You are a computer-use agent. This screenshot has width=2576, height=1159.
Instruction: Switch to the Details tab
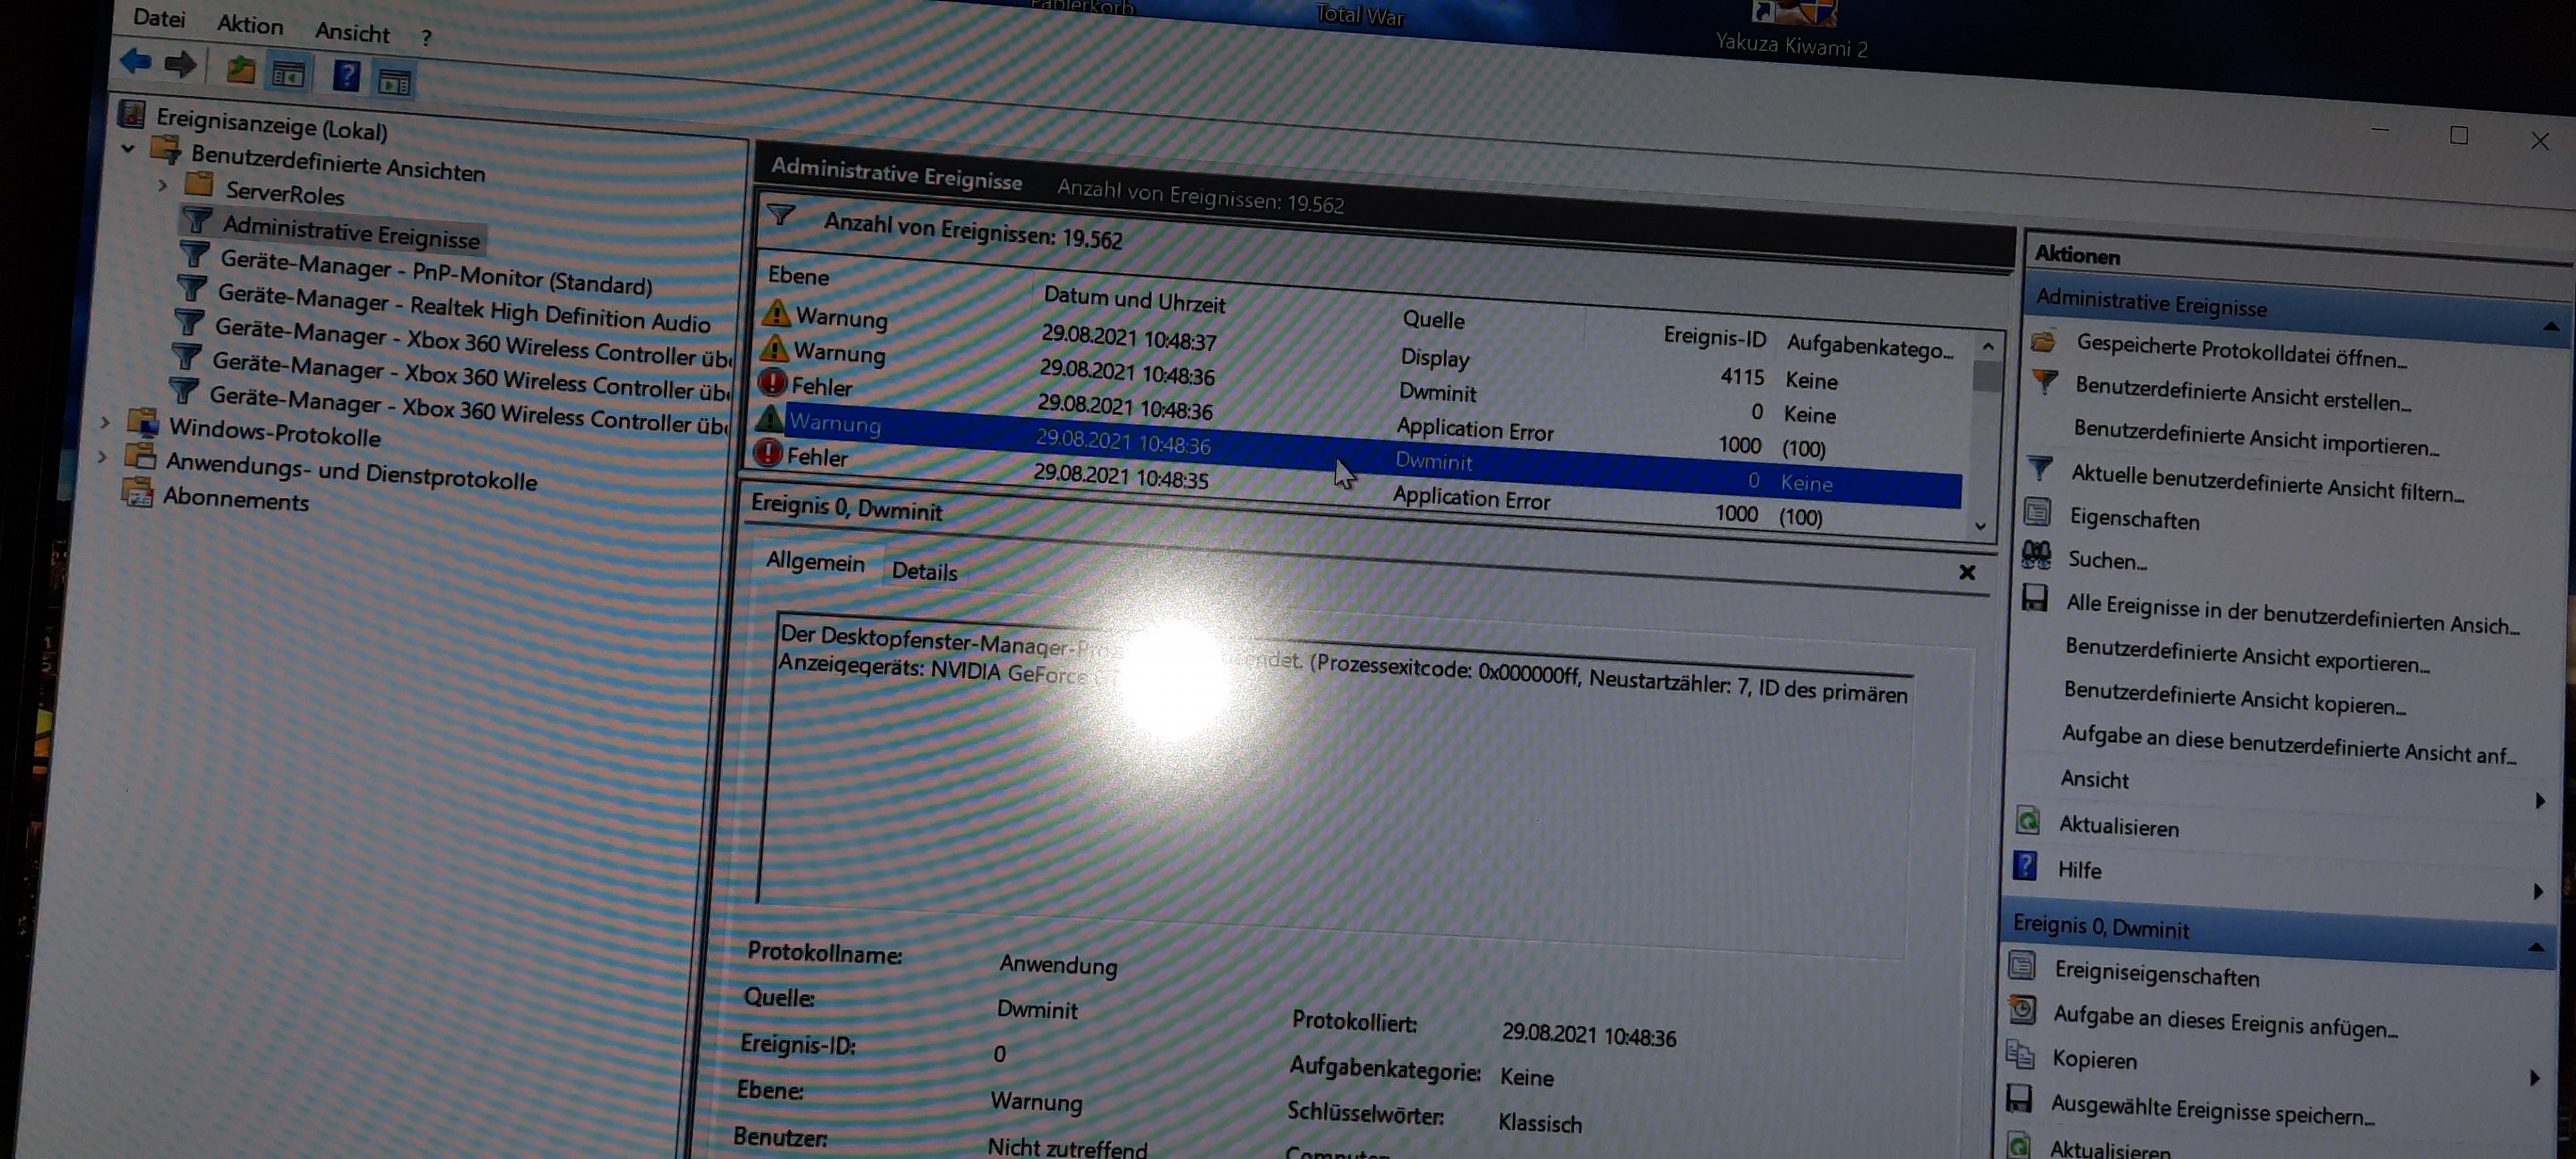(924, 571)
